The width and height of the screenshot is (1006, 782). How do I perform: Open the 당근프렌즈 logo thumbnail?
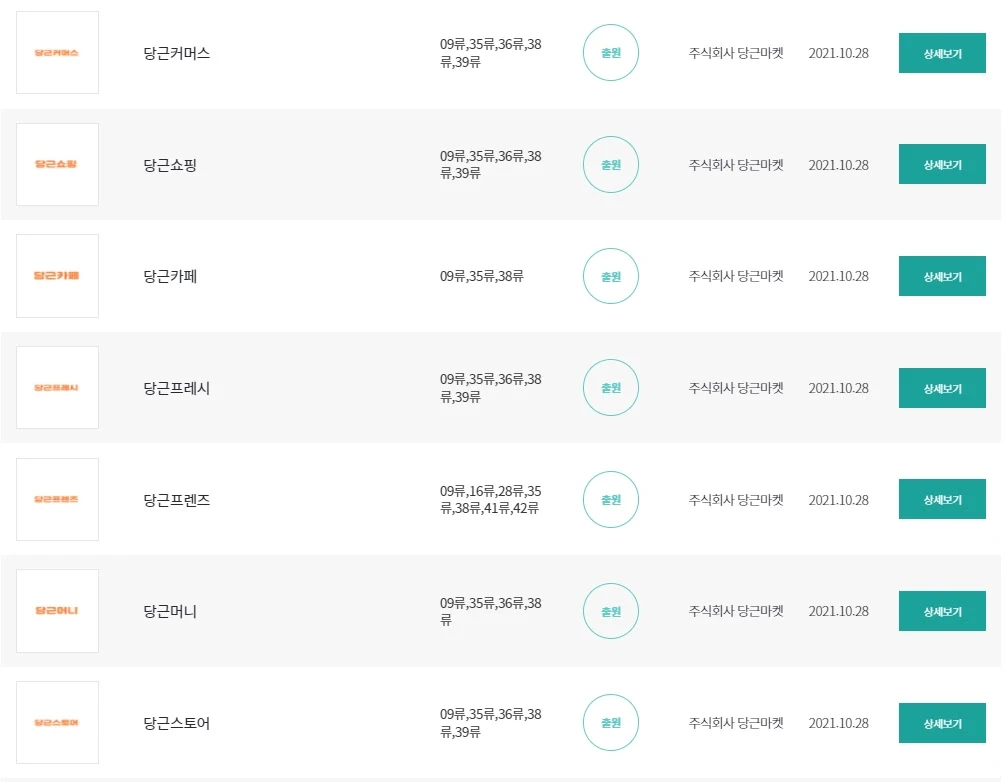pos(57,499)
